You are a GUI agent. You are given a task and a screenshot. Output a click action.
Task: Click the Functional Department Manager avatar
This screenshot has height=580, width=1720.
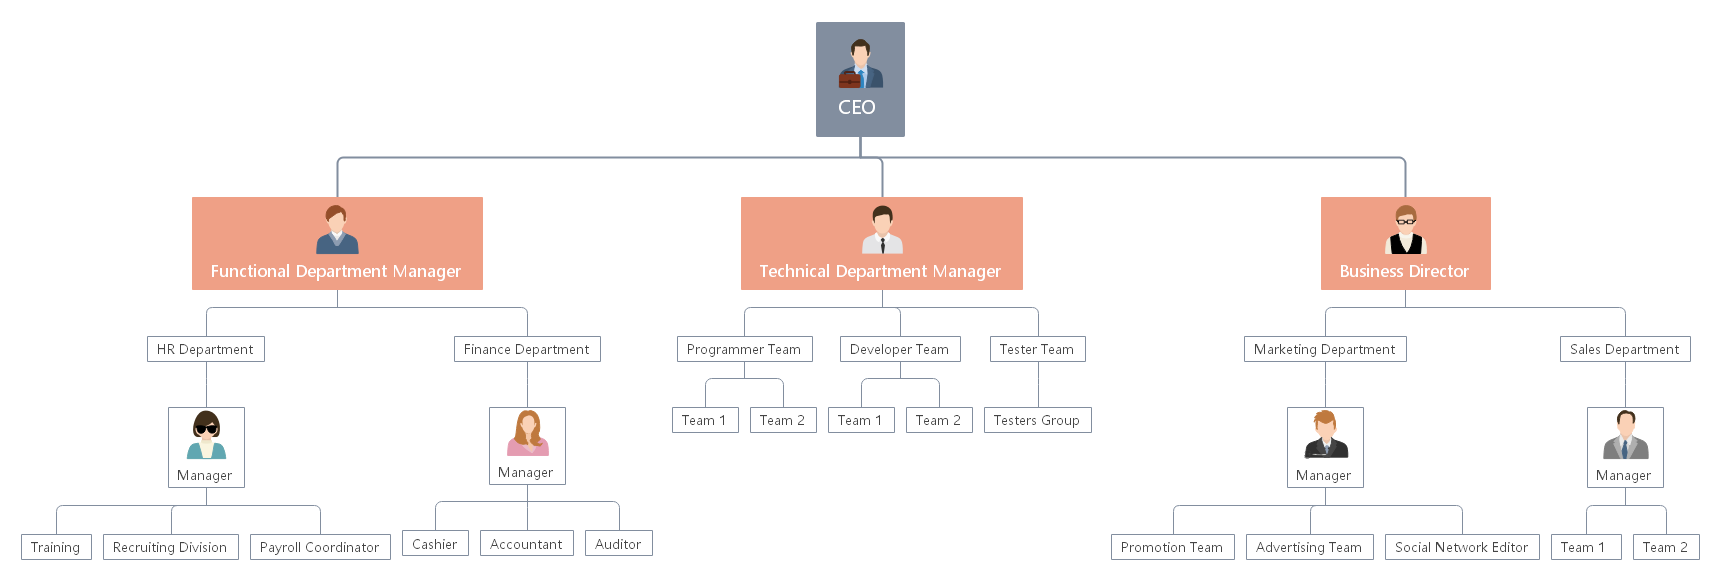[337, 230]
